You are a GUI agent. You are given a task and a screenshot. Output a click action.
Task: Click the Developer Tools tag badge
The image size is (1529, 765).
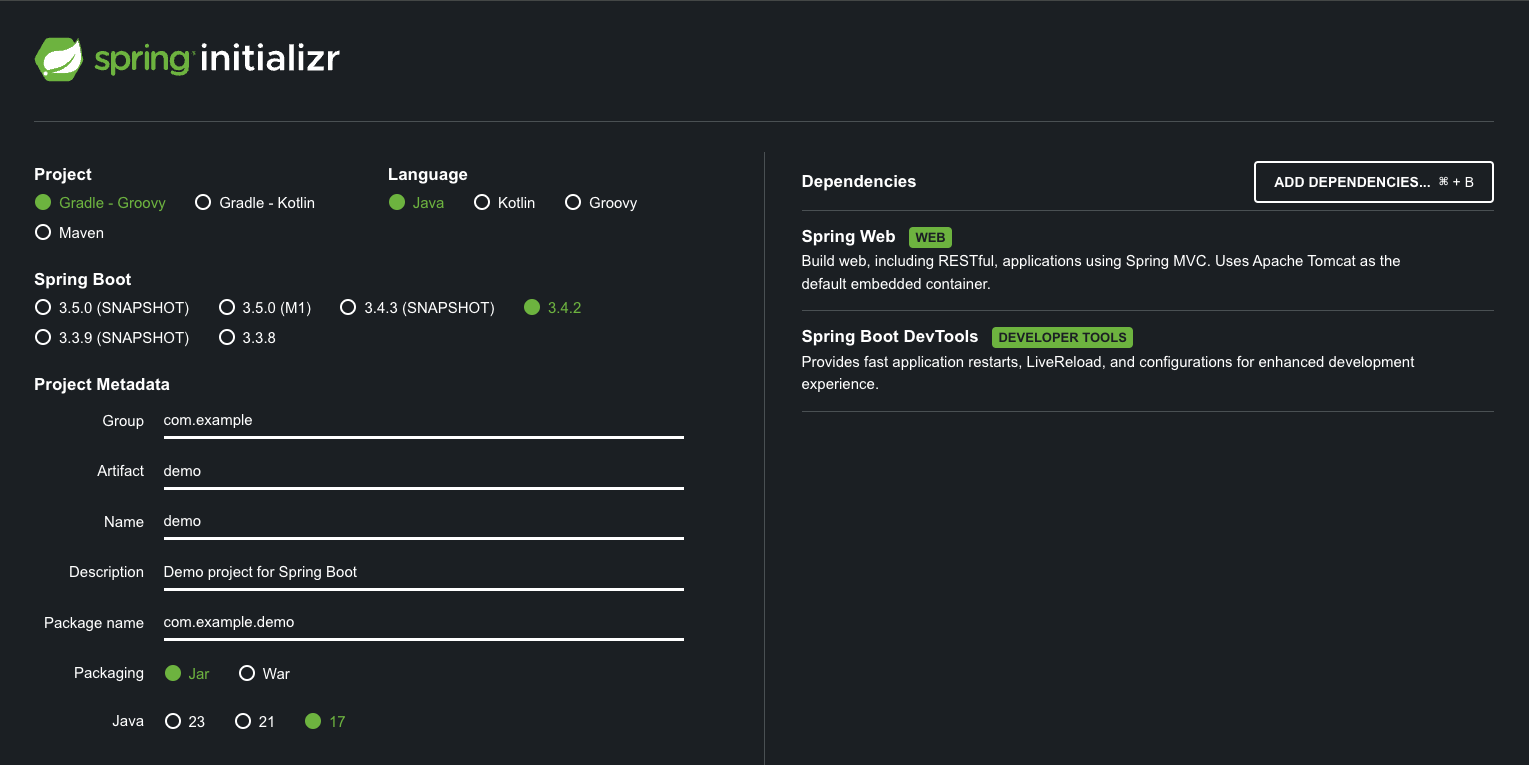coord(1062,338)
